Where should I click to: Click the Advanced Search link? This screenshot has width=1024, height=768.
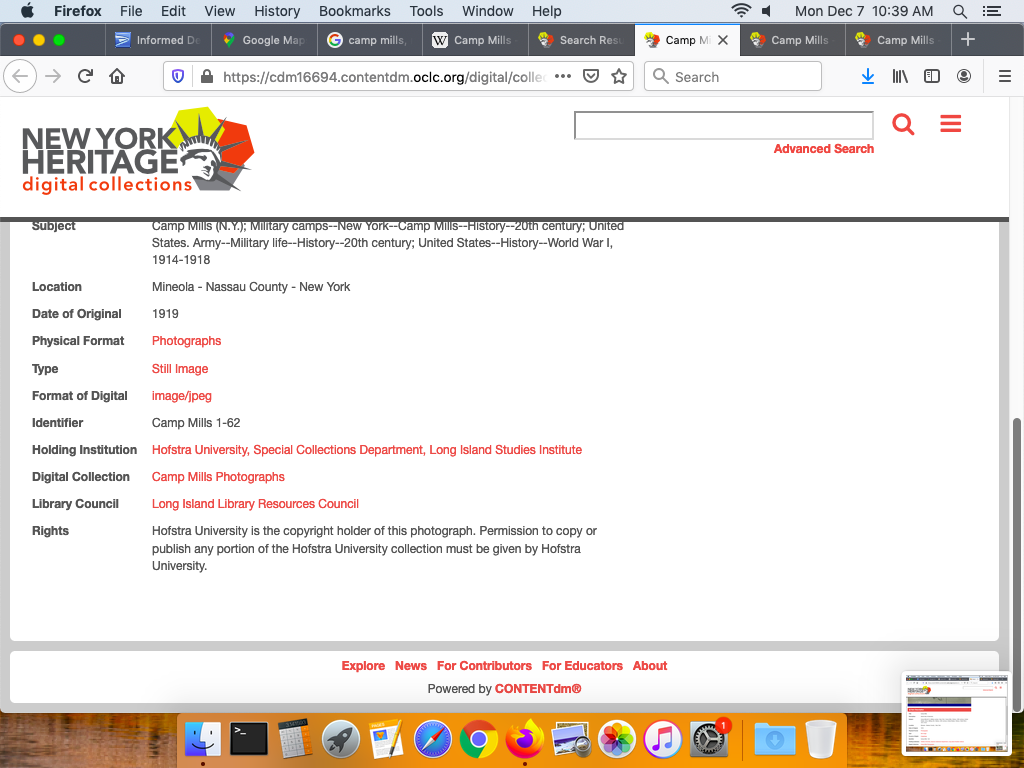click(x=823, y=149)
